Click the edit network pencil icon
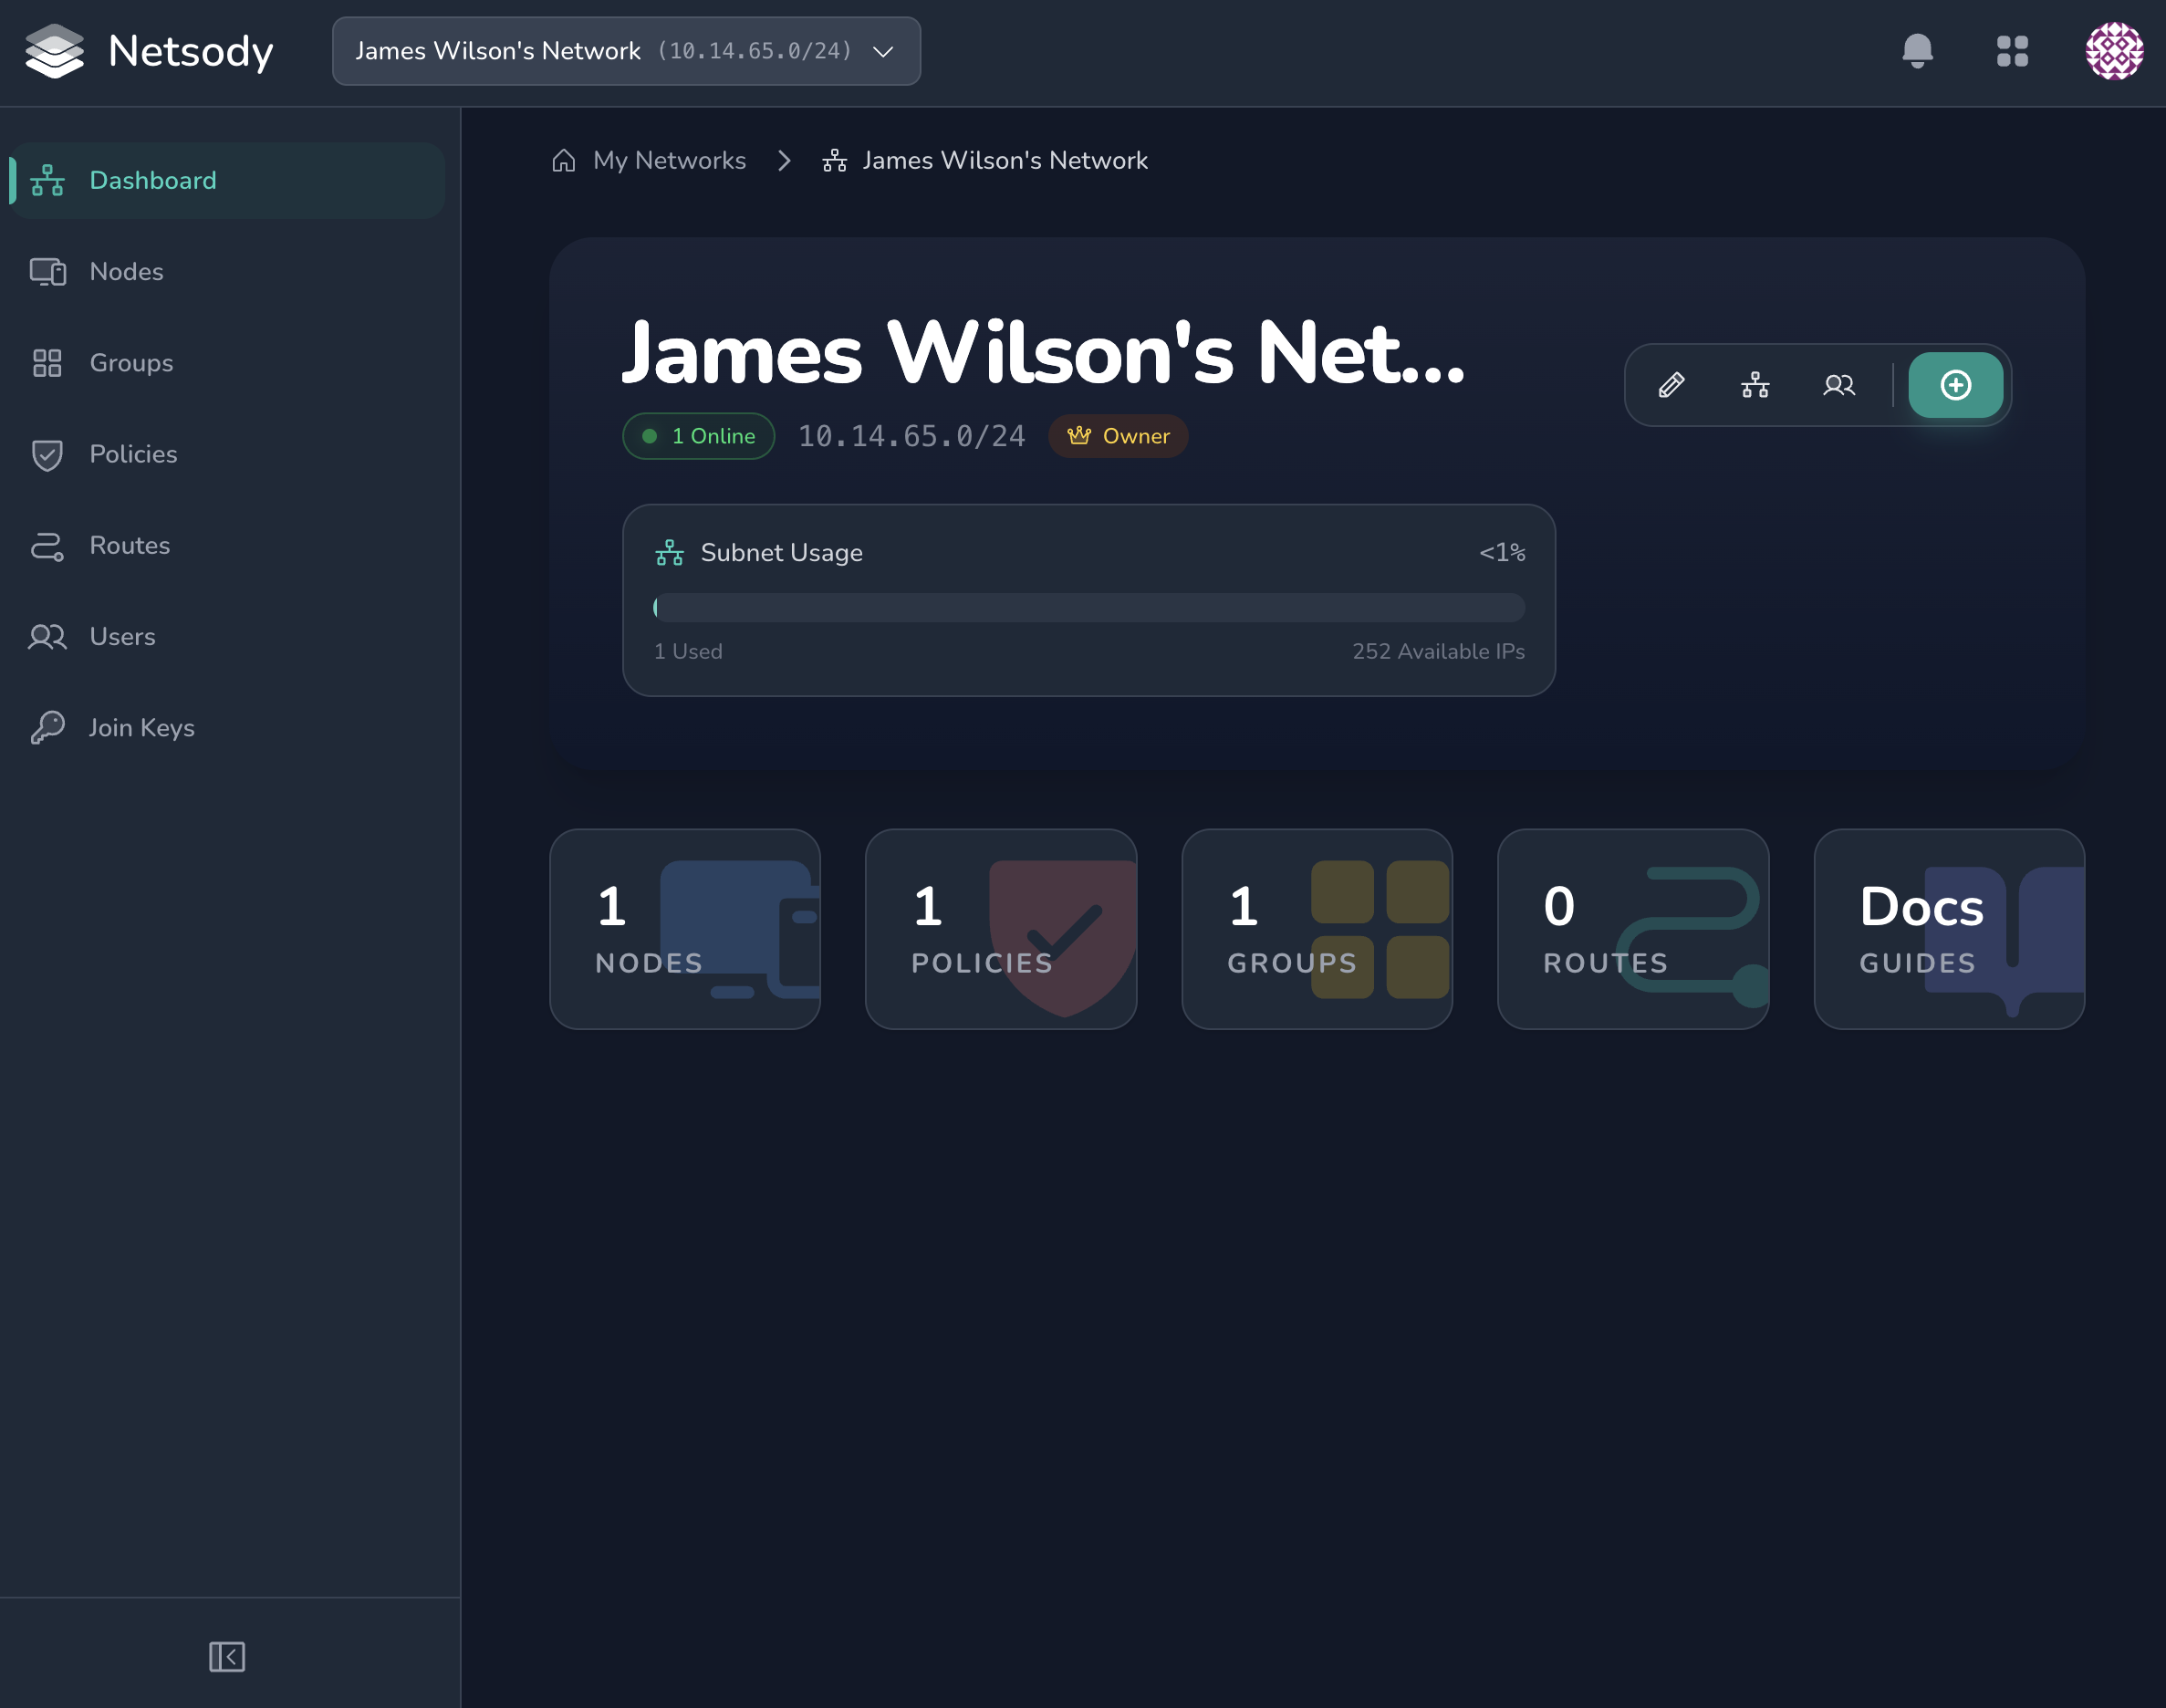The height and width of the screenshot is (1708, 2166). (x=1671, y=385)
